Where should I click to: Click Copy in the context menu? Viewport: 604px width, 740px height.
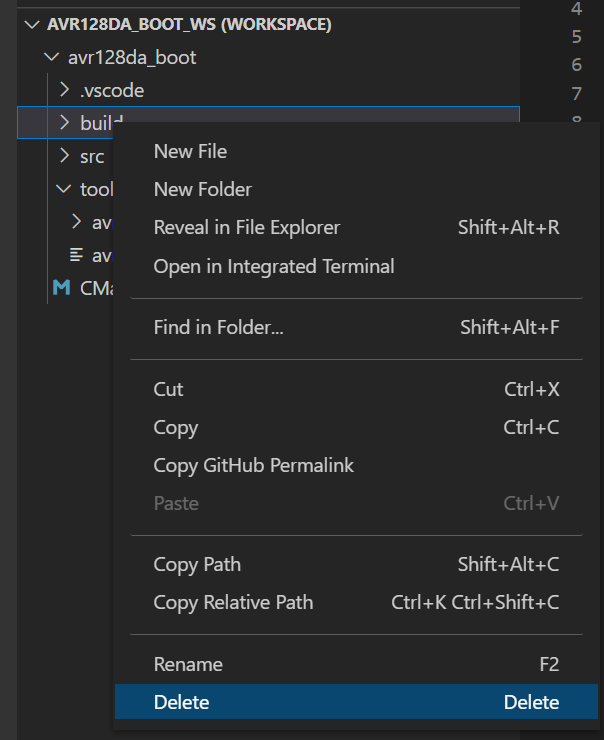(x=175, y=428)
